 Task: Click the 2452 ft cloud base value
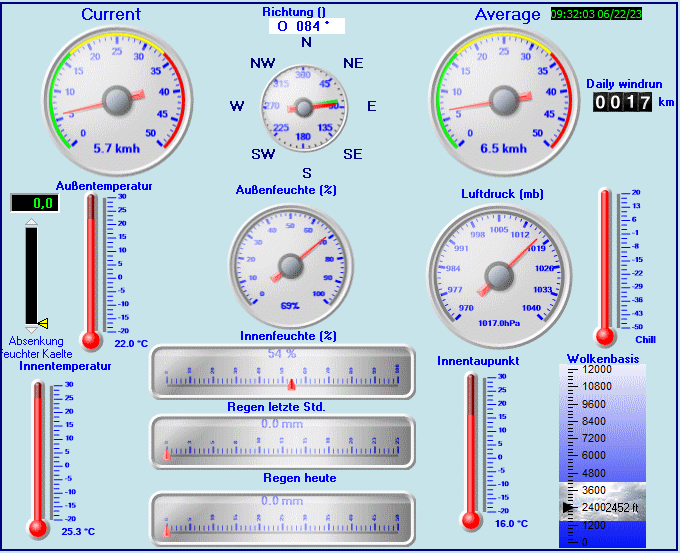tap(623, 507)
